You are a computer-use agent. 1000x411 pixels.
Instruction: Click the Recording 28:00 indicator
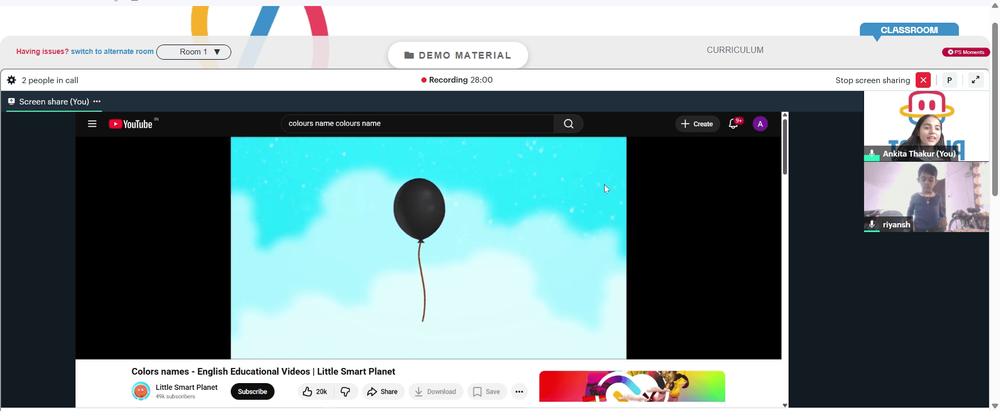point(457,80)
